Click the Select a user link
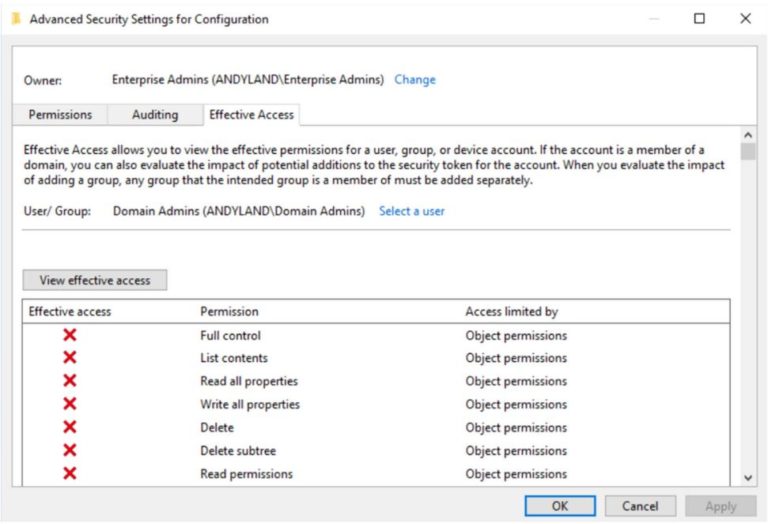 pyautogui.click(x=411, y=211)
